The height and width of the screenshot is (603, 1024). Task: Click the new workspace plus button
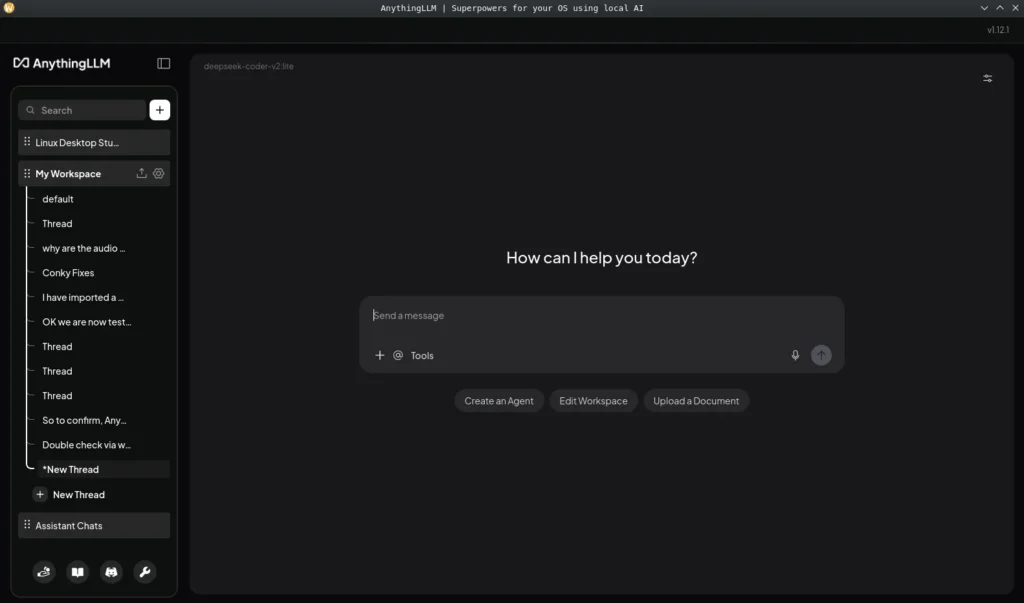click(x=159, y=110)
